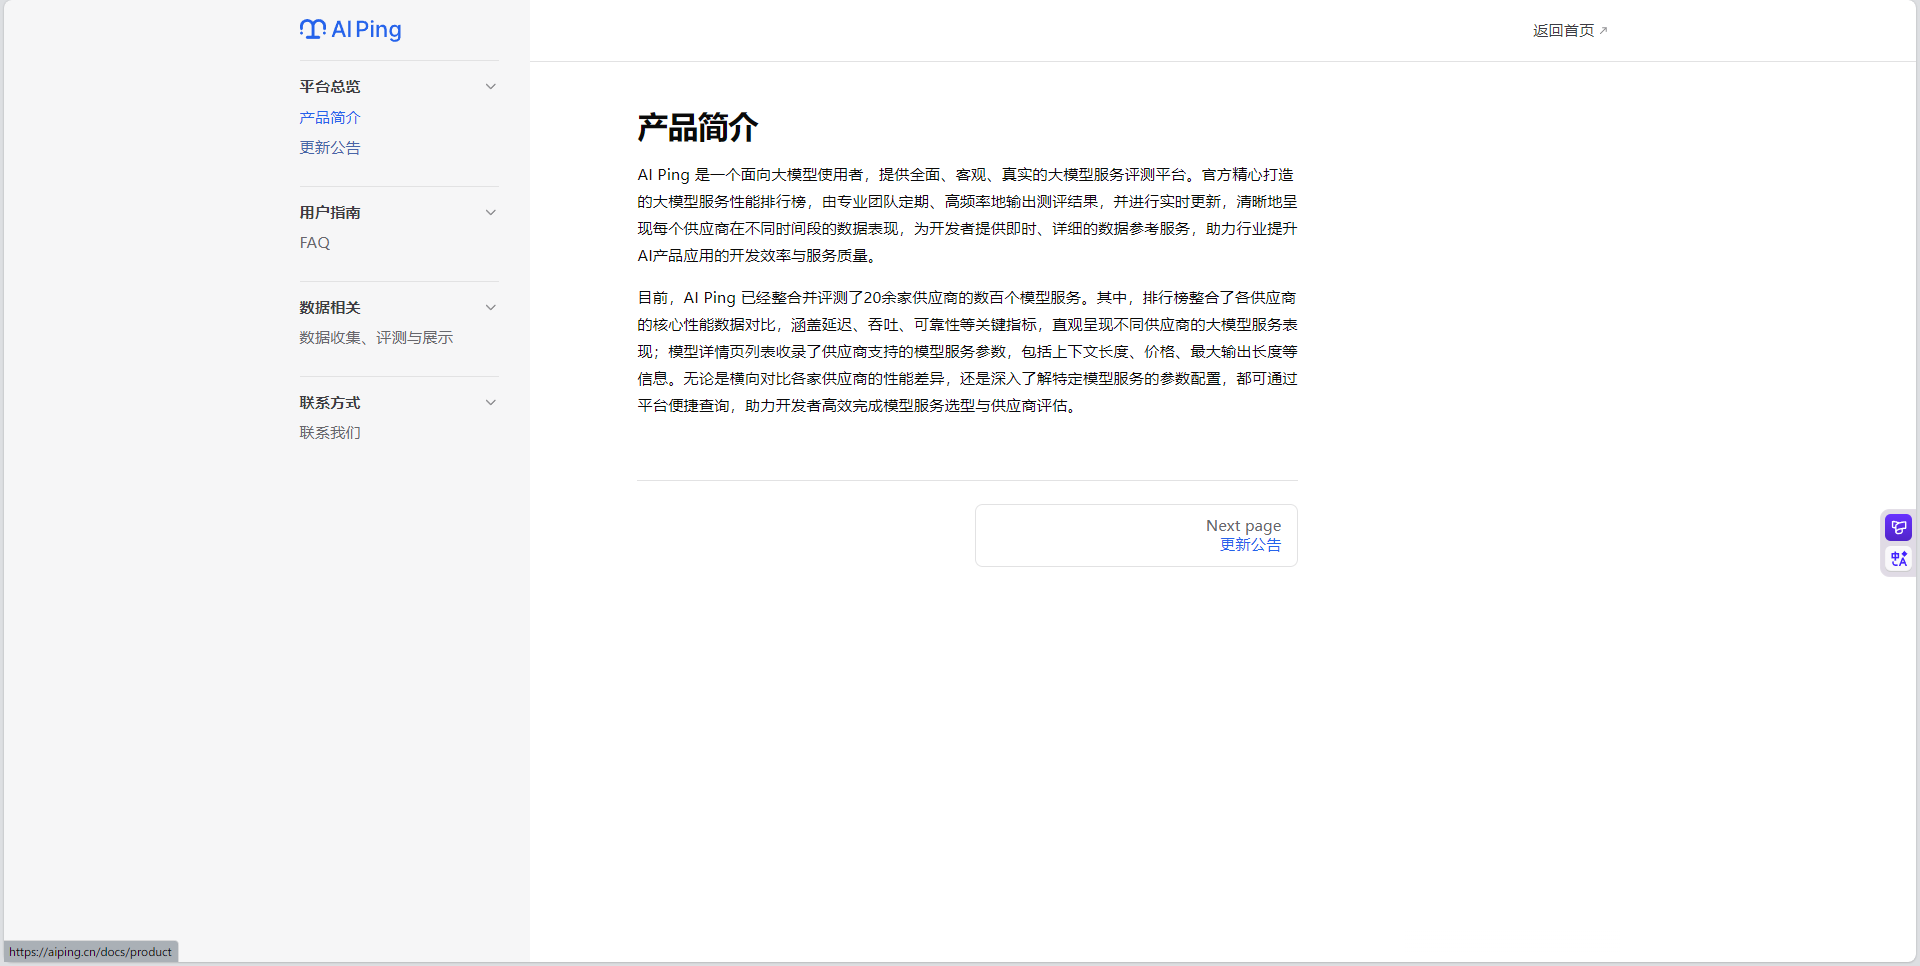Collapse the 联系方式 section chevron
The width and height of the screenshot is (1920, 966).
491,403
